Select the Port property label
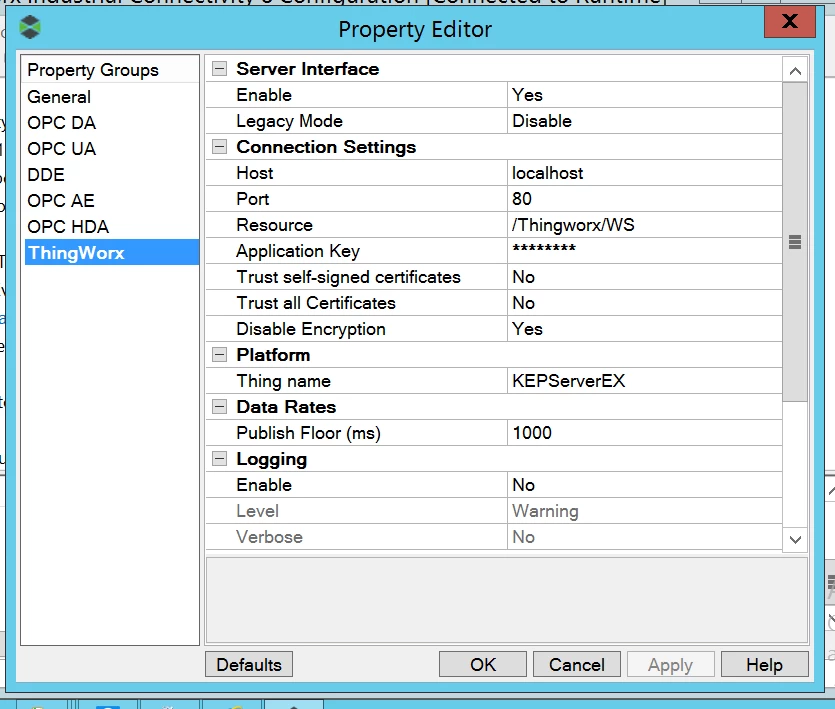This screenshot has width=835, height=709. [x=252, y=199]
